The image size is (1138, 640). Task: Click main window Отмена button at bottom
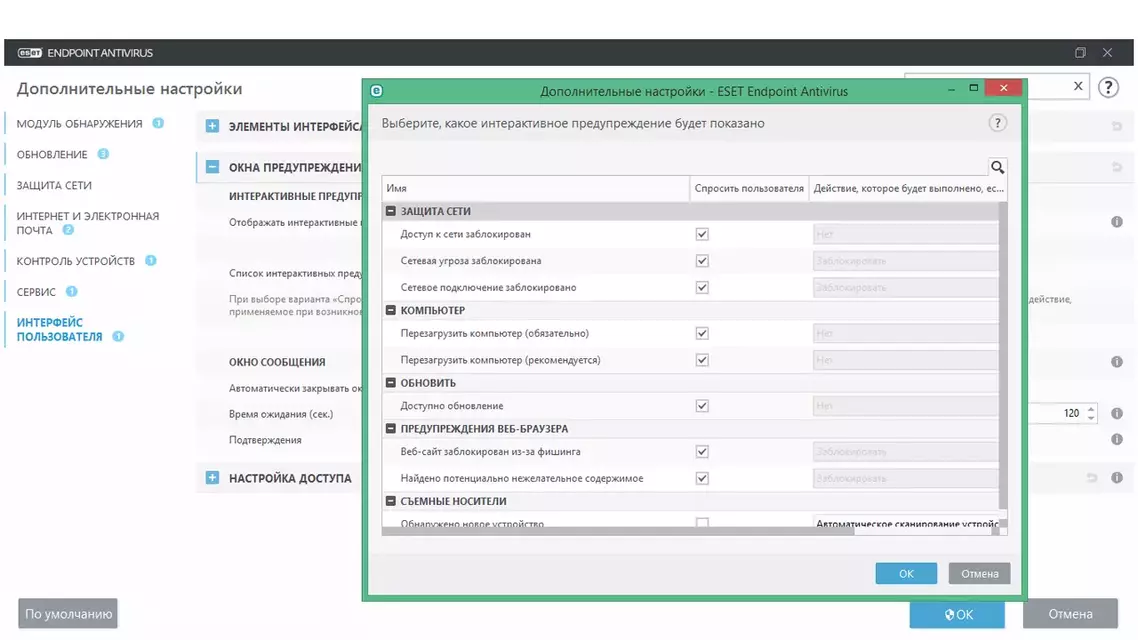click(1070, 614)
